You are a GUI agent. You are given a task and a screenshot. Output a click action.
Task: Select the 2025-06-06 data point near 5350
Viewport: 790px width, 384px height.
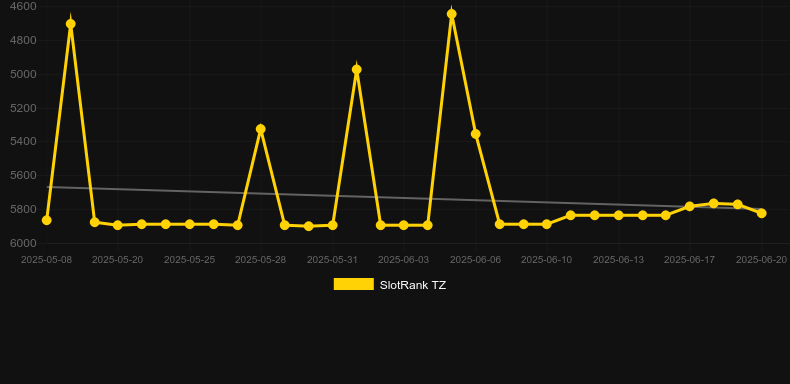tap(475, 134)
